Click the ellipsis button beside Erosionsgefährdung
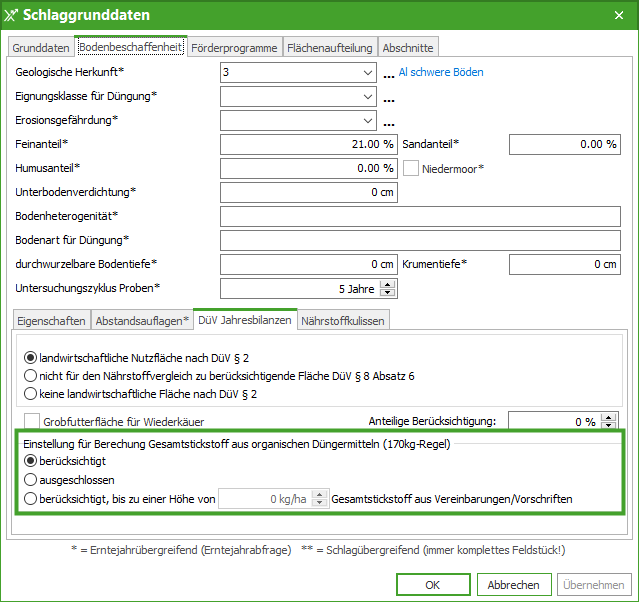 388,122
